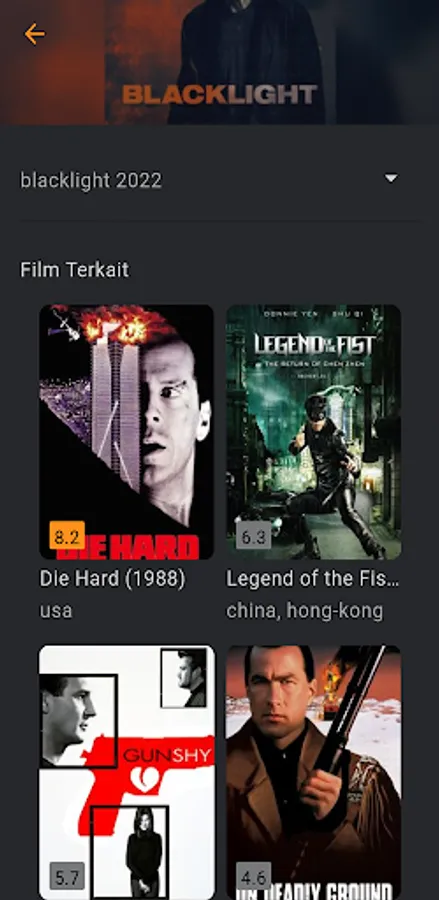439x900 pixels.
Task: Tap the BLACKLIGHT logo text in banner
Action: point(219,94)
